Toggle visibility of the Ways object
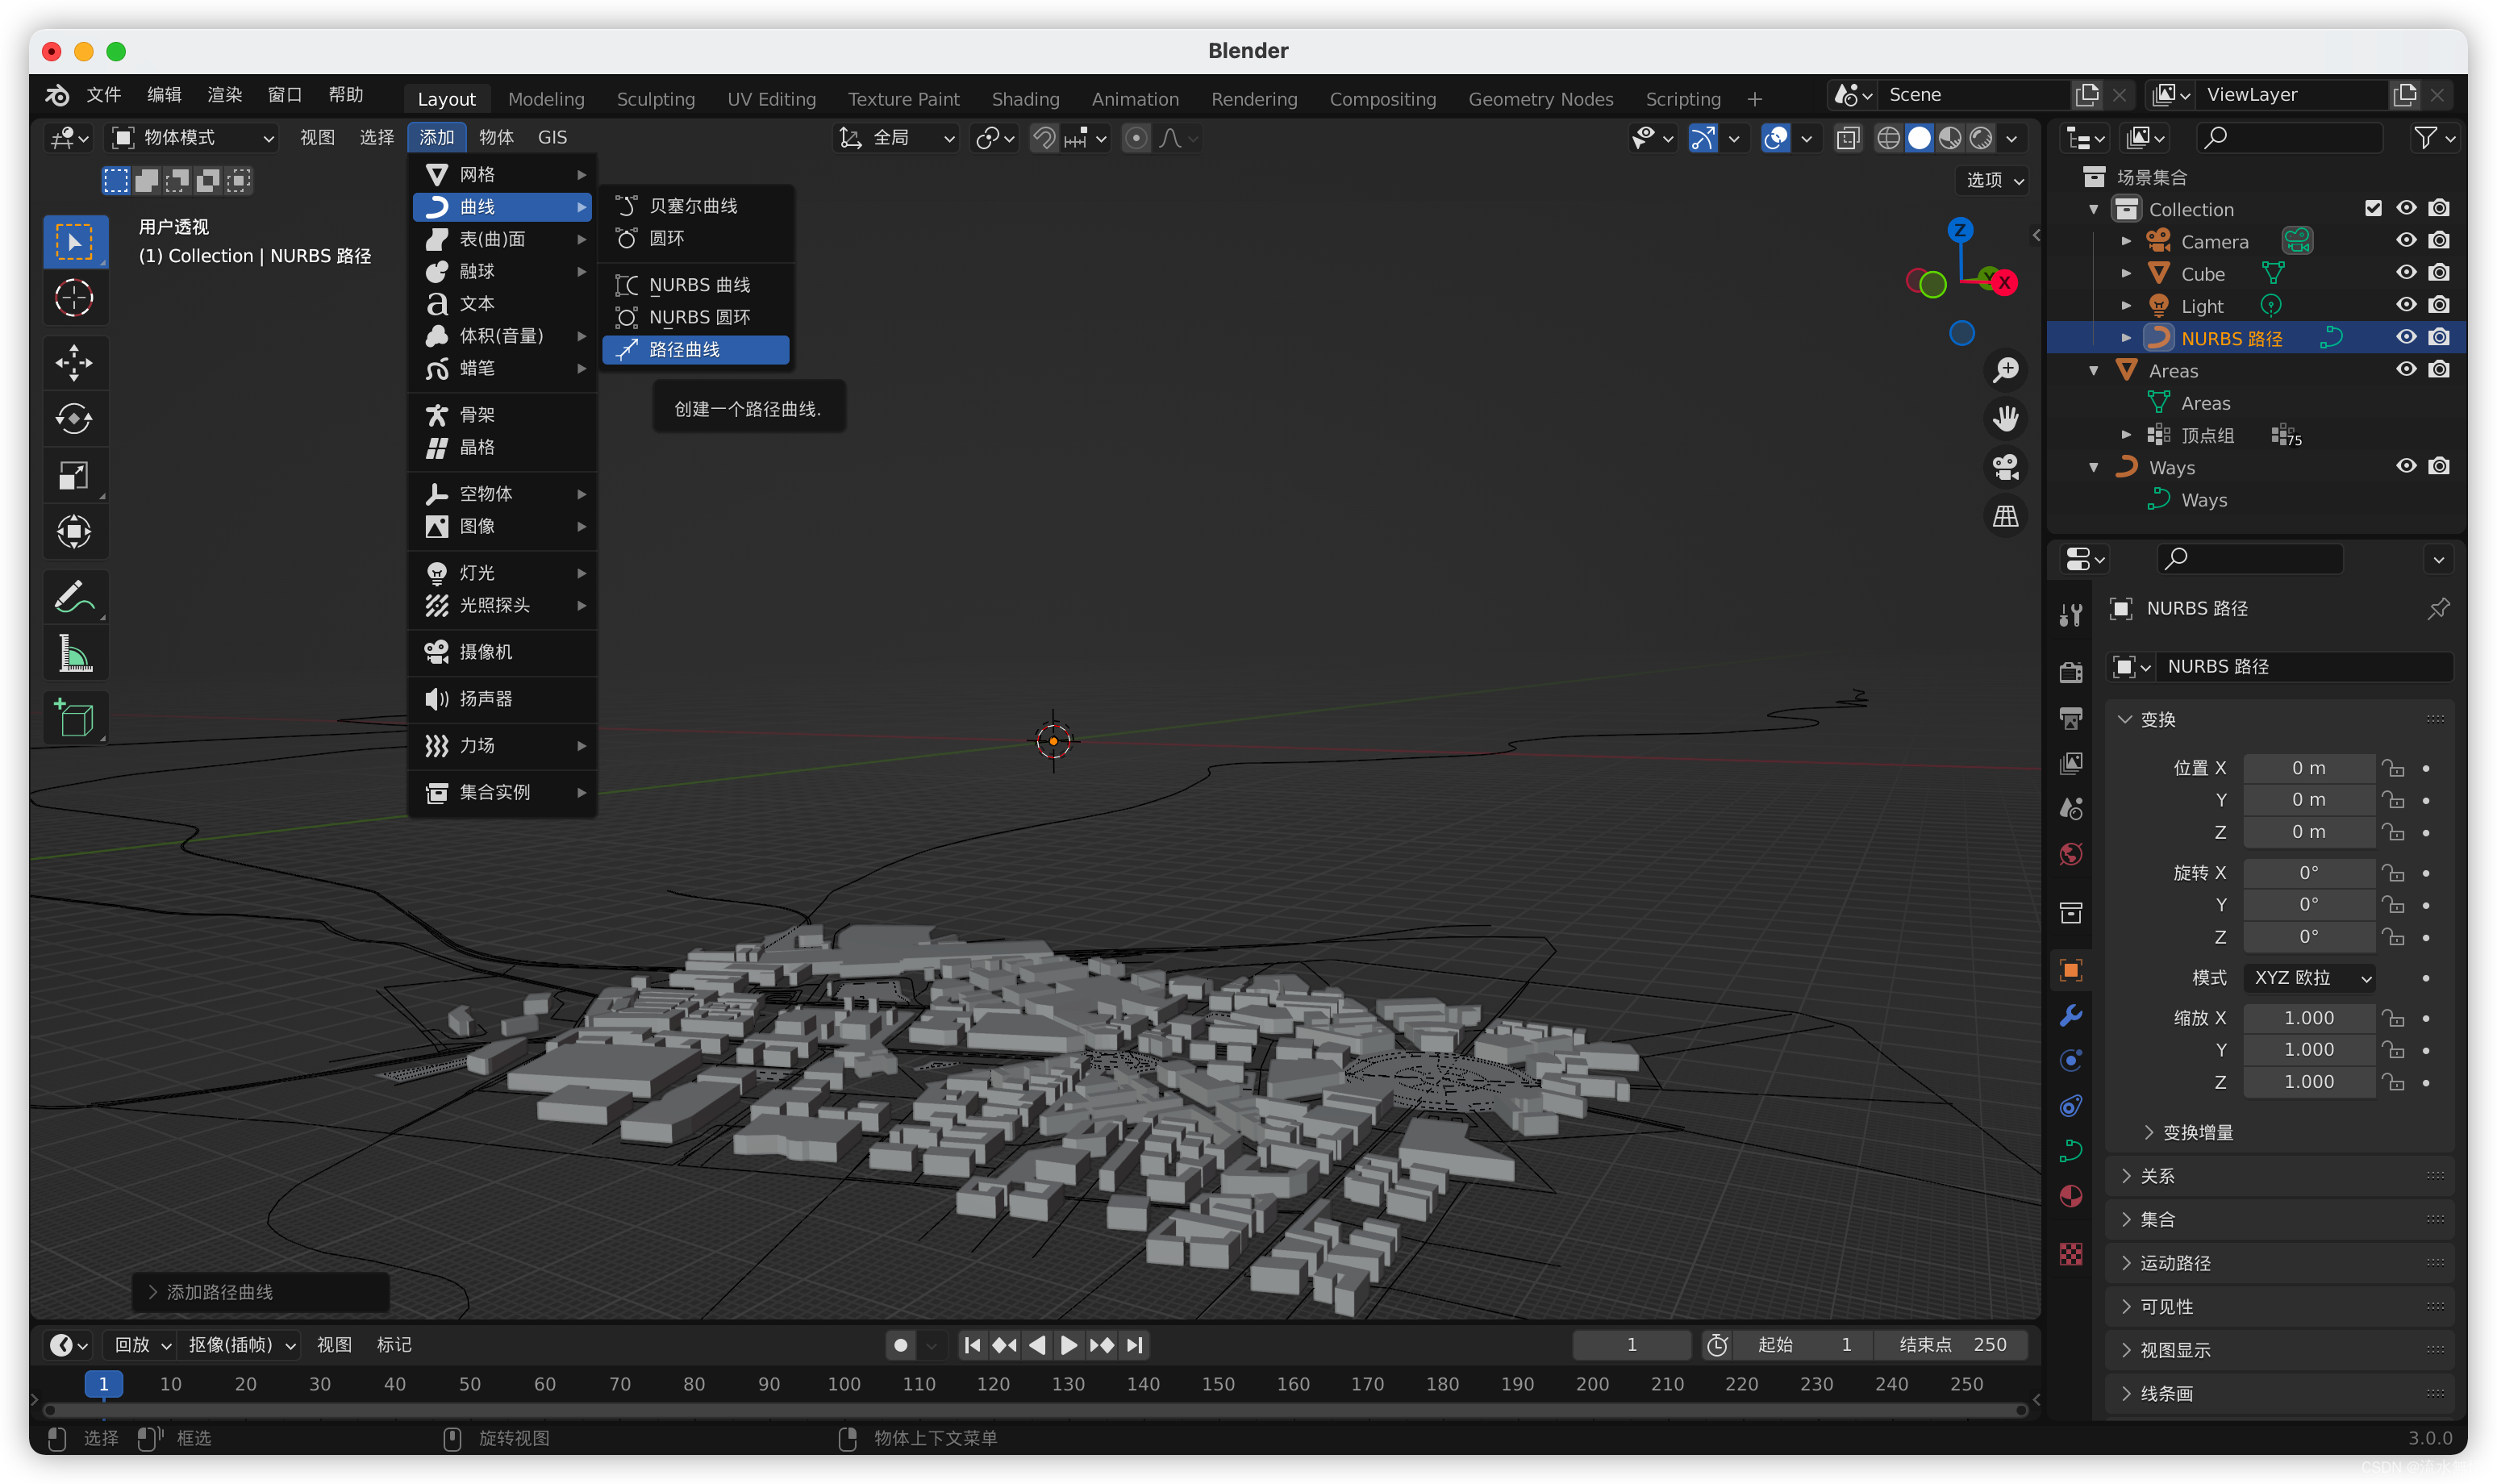2497x1484 pixels. click(2405, 467)
